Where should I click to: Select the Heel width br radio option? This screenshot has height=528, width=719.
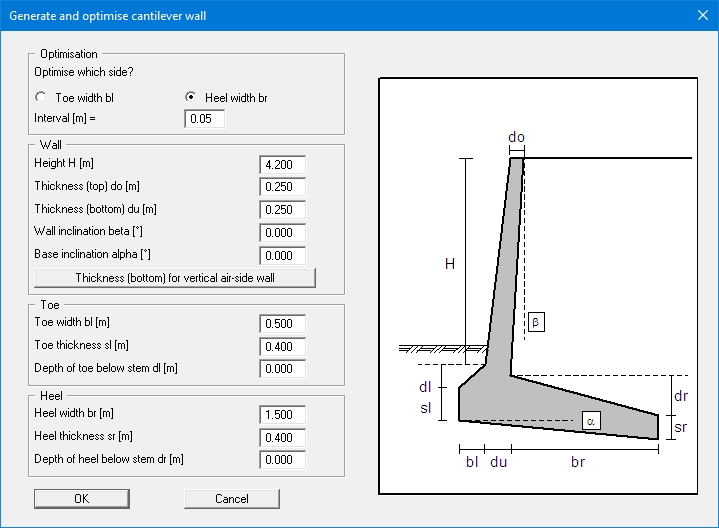(190, 98)
